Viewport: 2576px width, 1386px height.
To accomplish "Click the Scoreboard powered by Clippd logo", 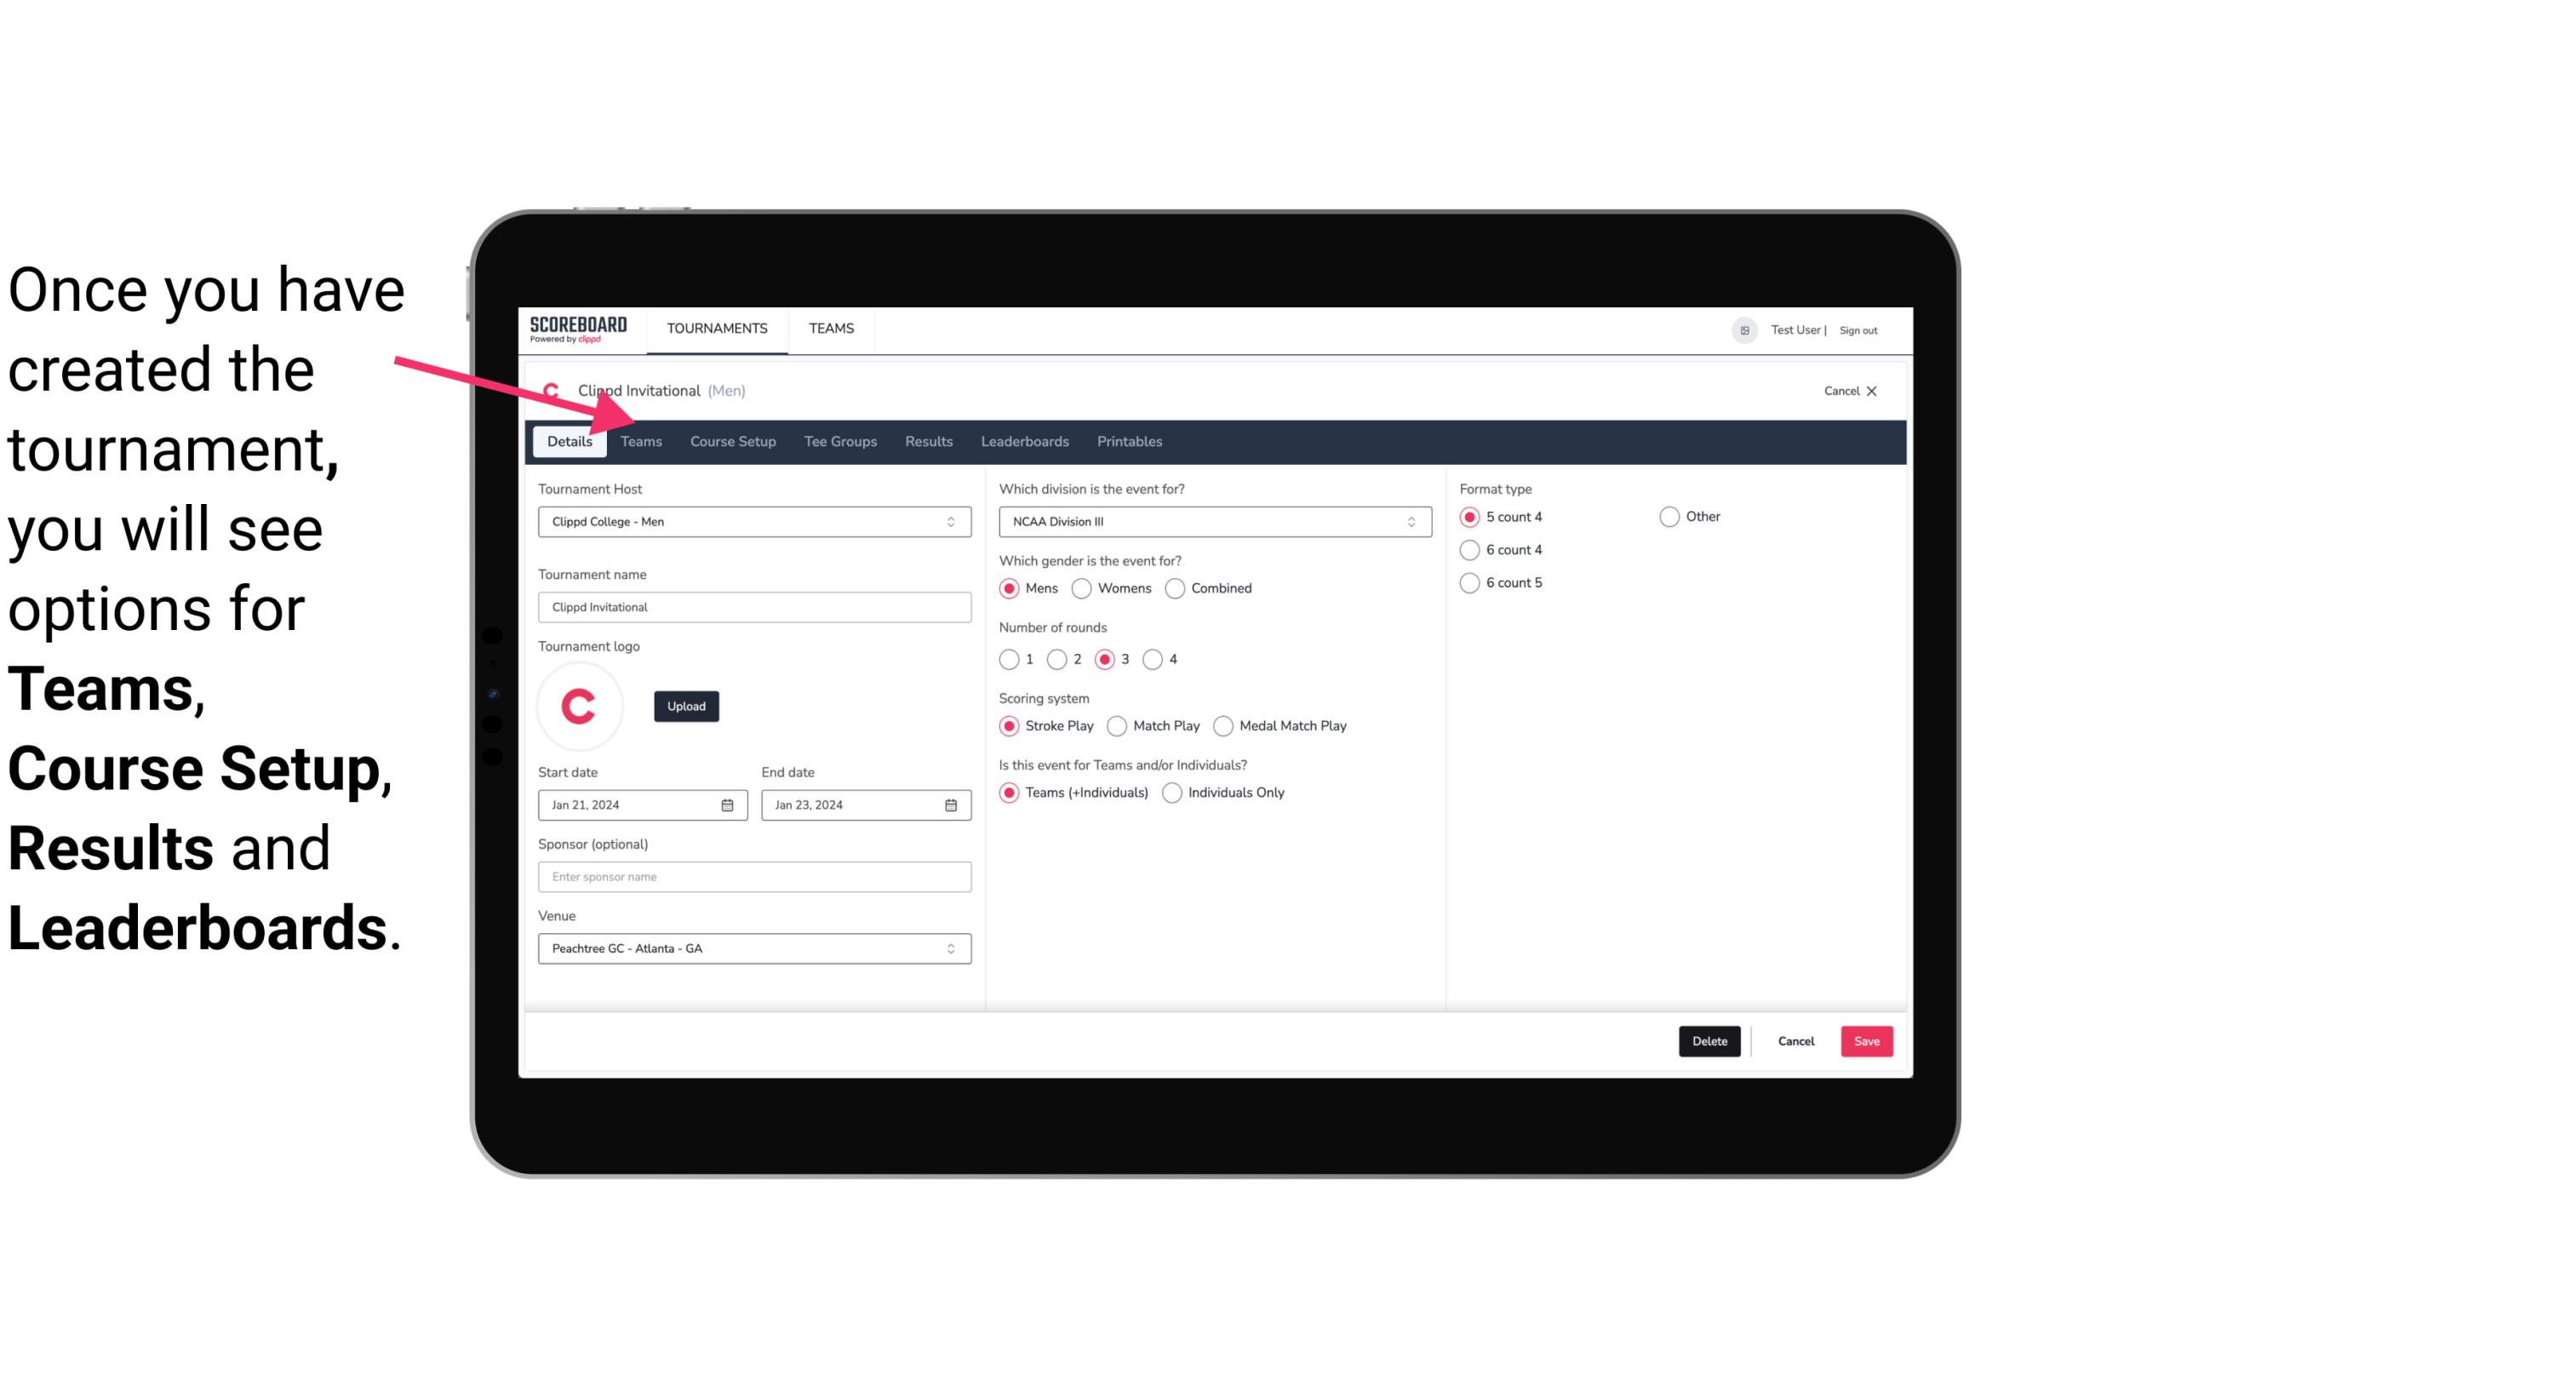I will pos(578,328).
